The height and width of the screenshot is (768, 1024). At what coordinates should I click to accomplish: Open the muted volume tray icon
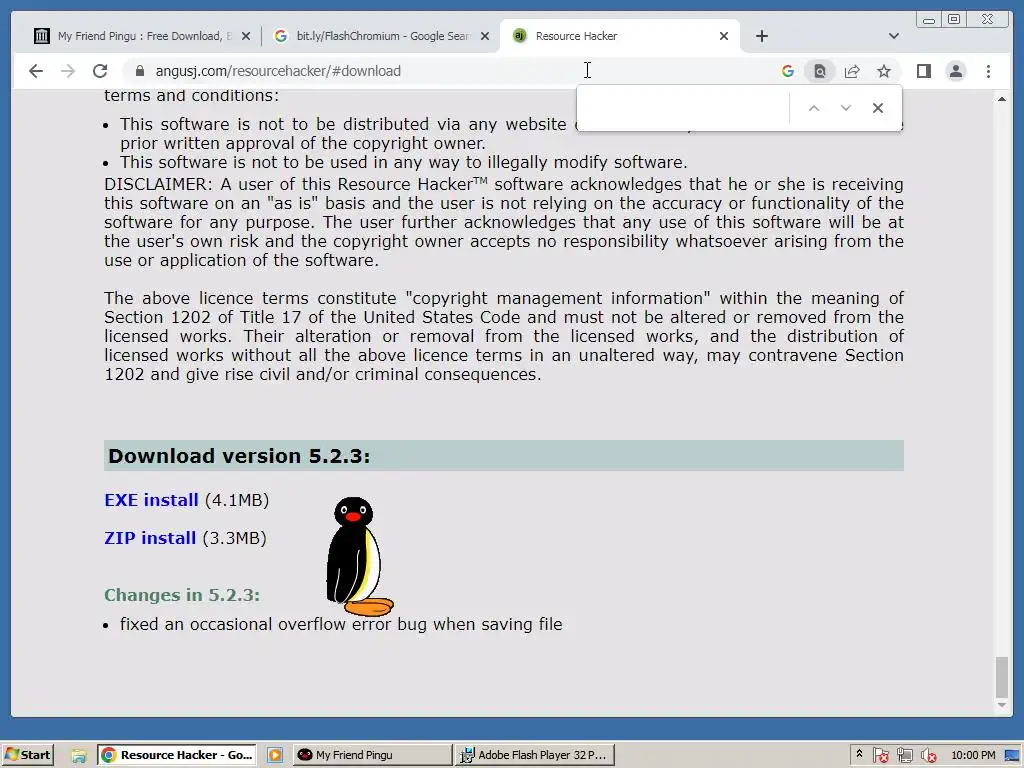928,756
